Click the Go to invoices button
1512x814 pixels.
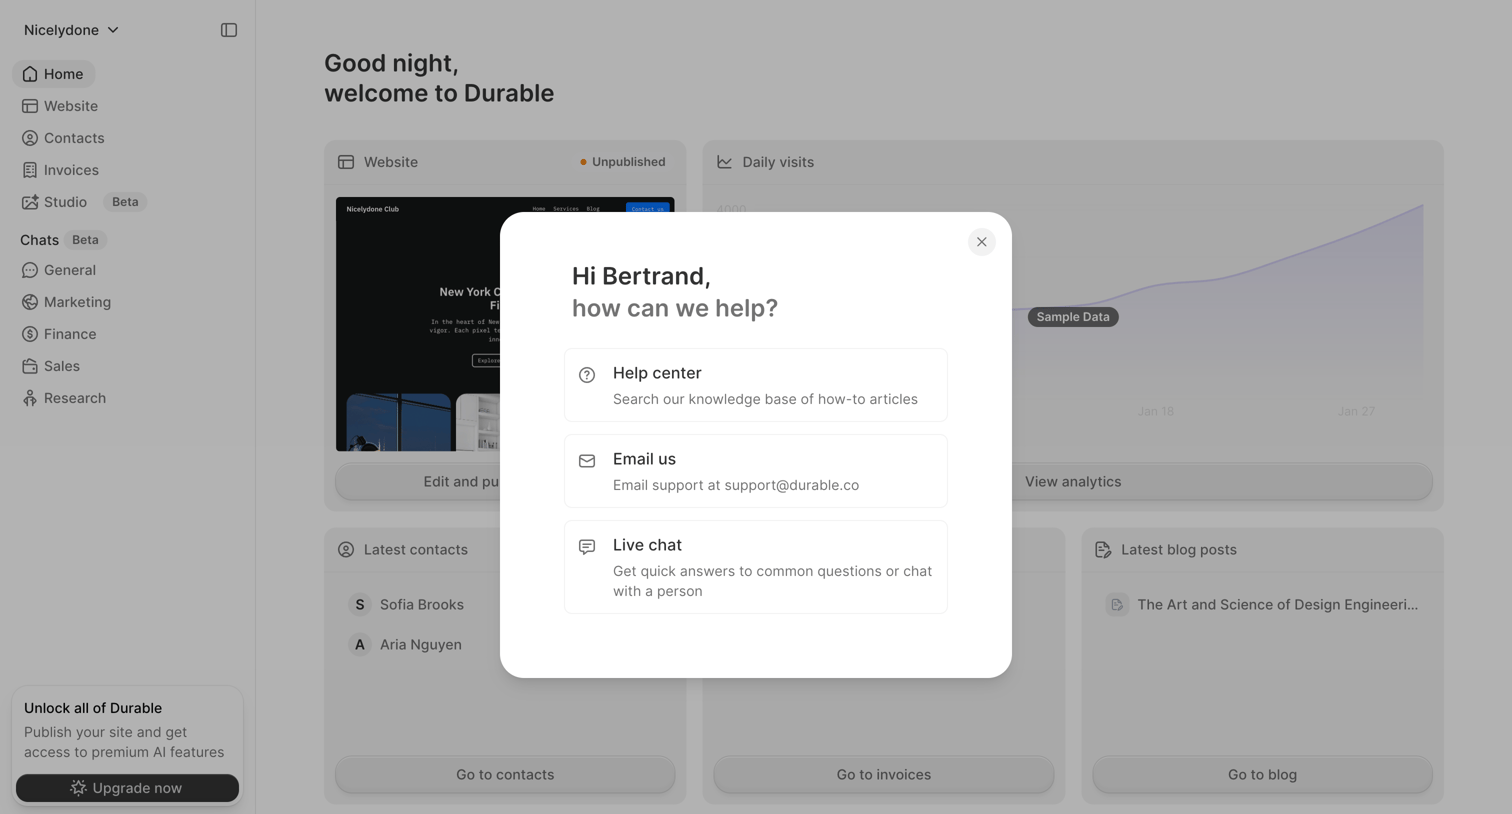[x=884, y=774]
